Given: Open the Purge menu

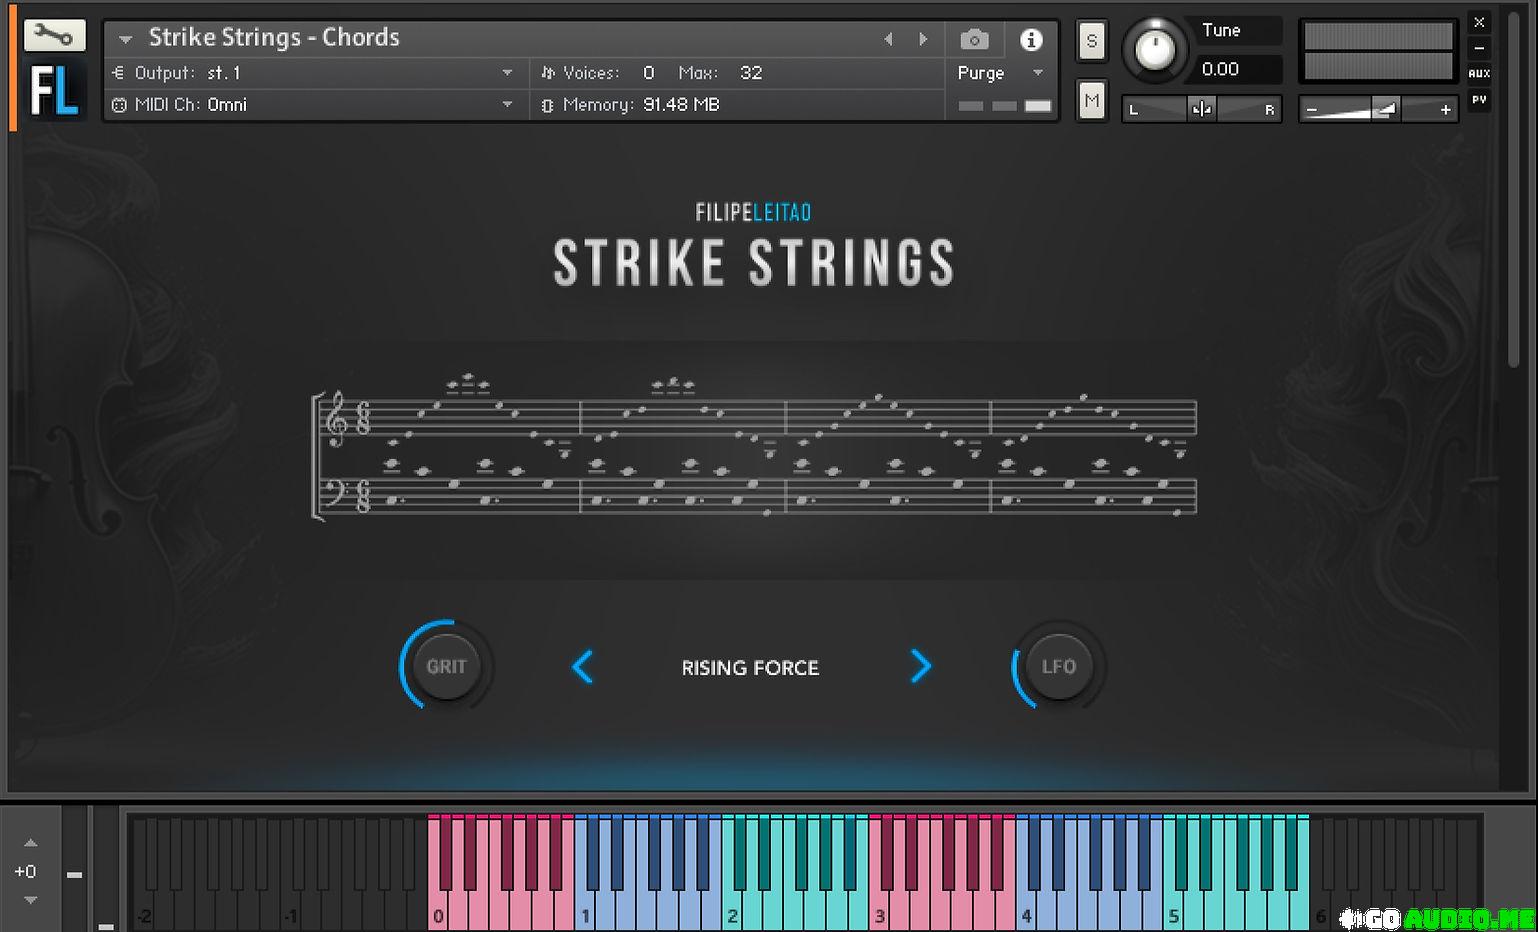Looking at the screenshot, I should coord(1000,72).
